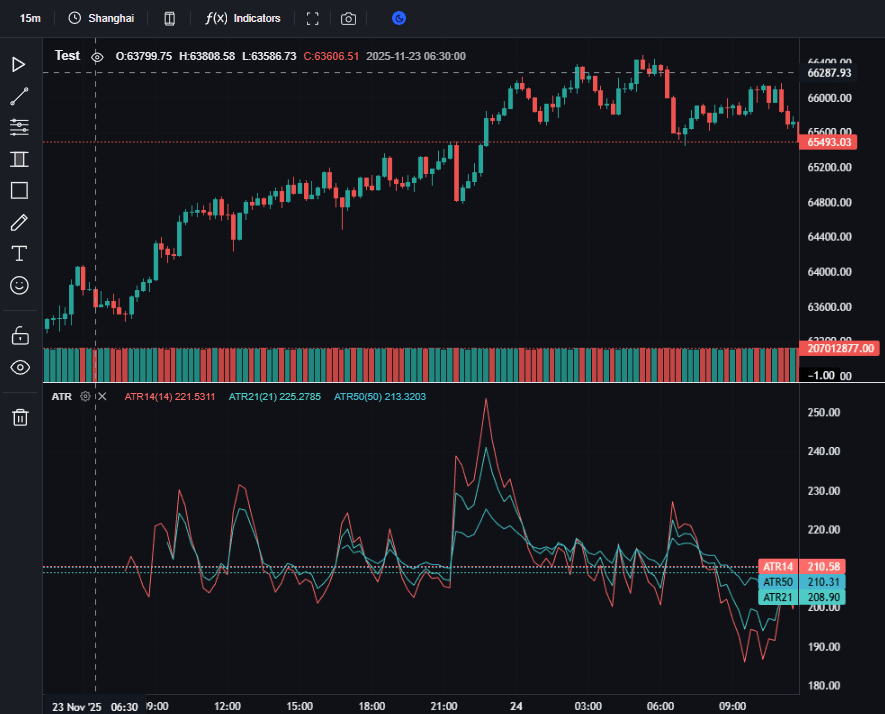Toggle the drawing lock padlock
This screenshot has width=885, height=714.
(19, 335)
